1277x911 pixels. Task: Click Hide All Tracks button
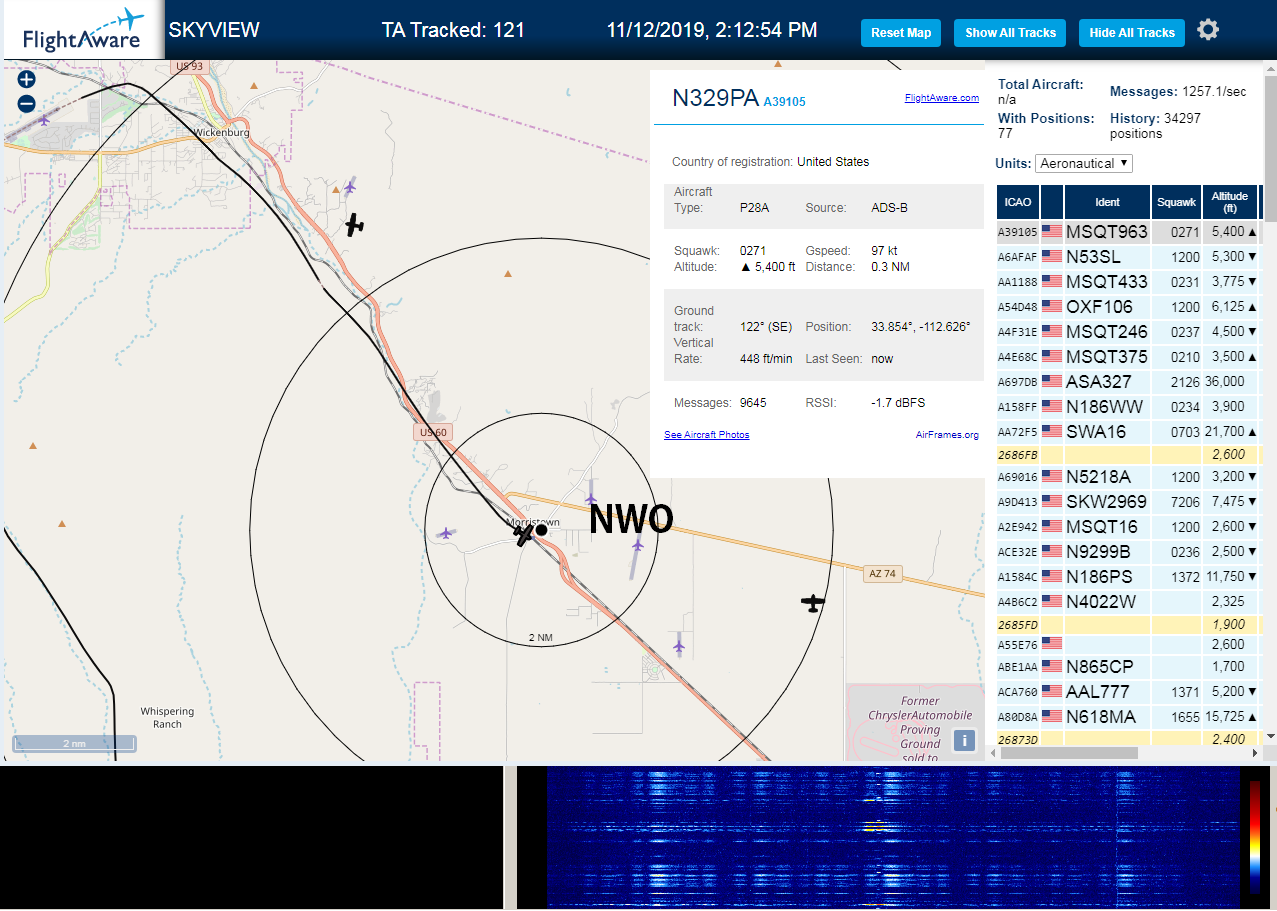pos(1132,33)
